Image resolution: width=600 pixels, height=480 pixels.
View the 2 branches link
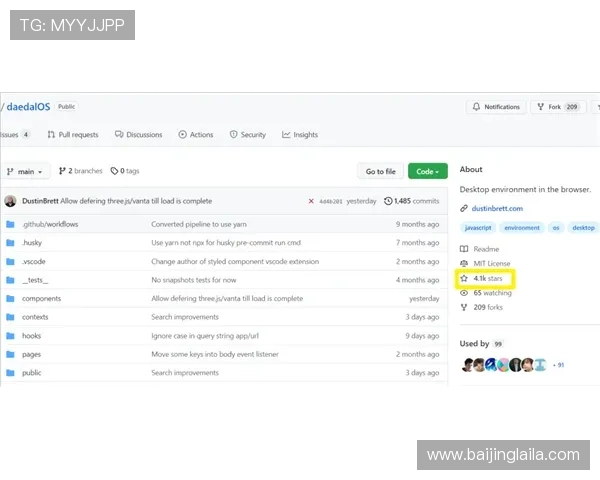click(x=80, y=171)
